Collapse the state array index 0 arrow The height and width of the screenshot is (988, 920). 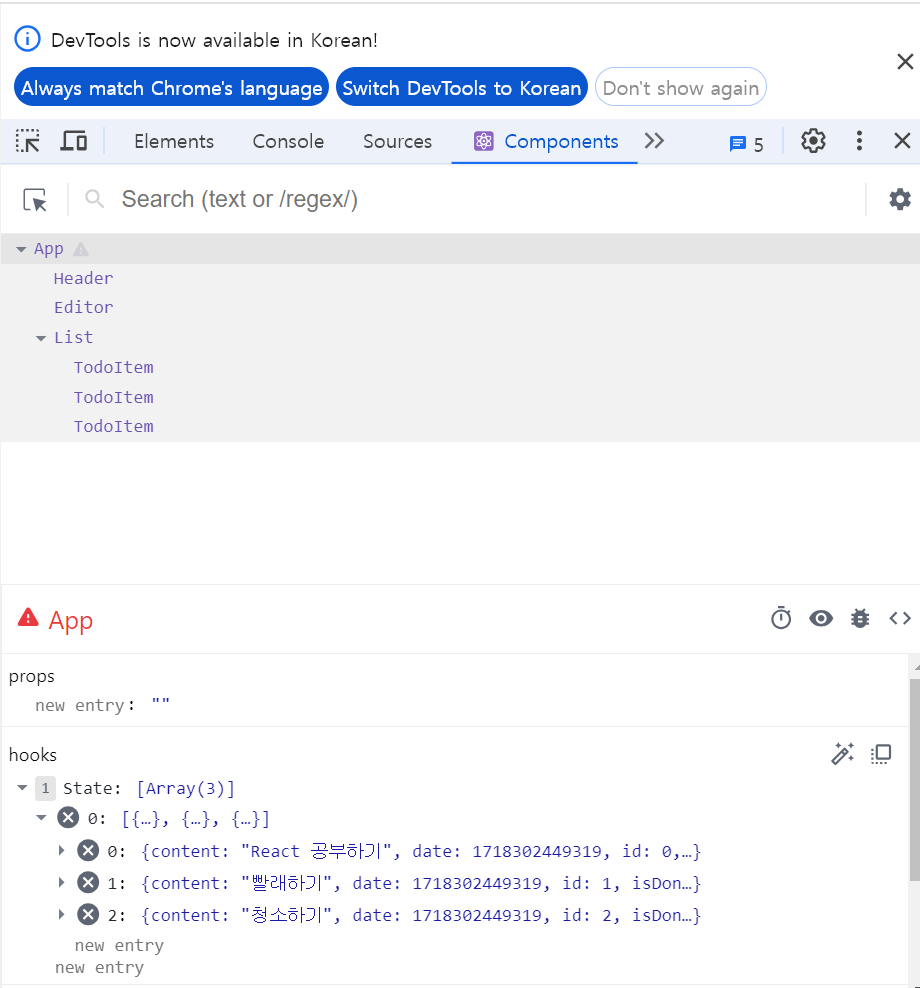42,819
